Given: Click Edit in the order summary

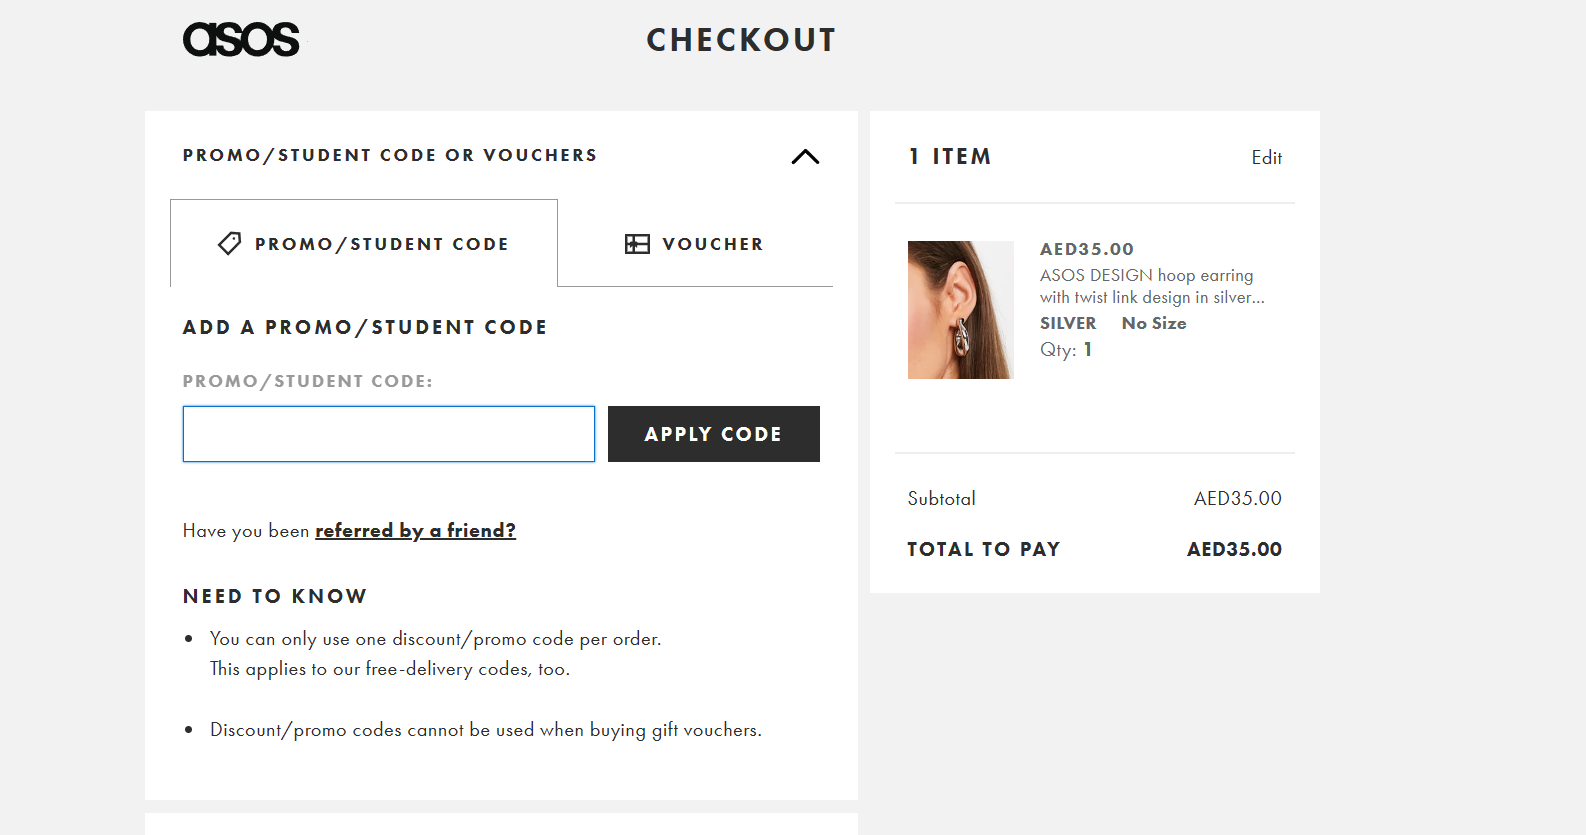Looking at the screenshot, I should click(x=1266, y=158).
